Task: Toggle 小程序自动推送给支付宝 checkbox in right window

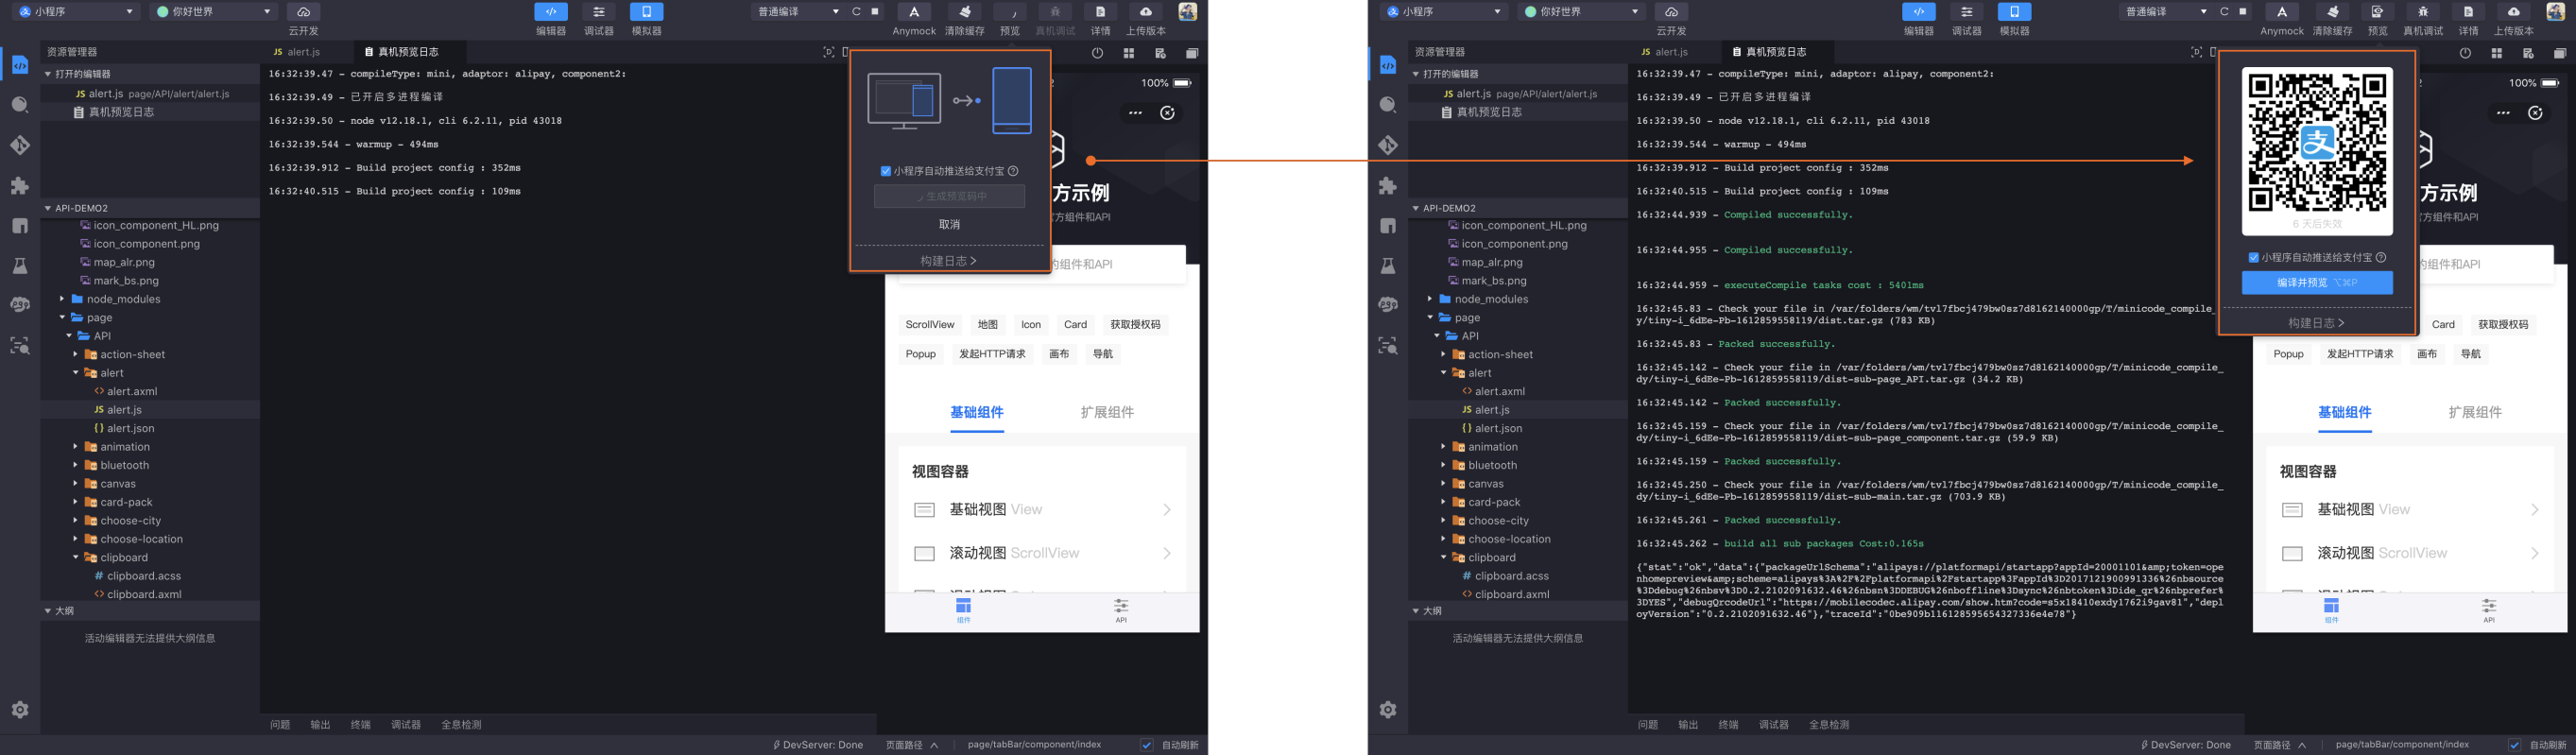Action: [2253, 258]
